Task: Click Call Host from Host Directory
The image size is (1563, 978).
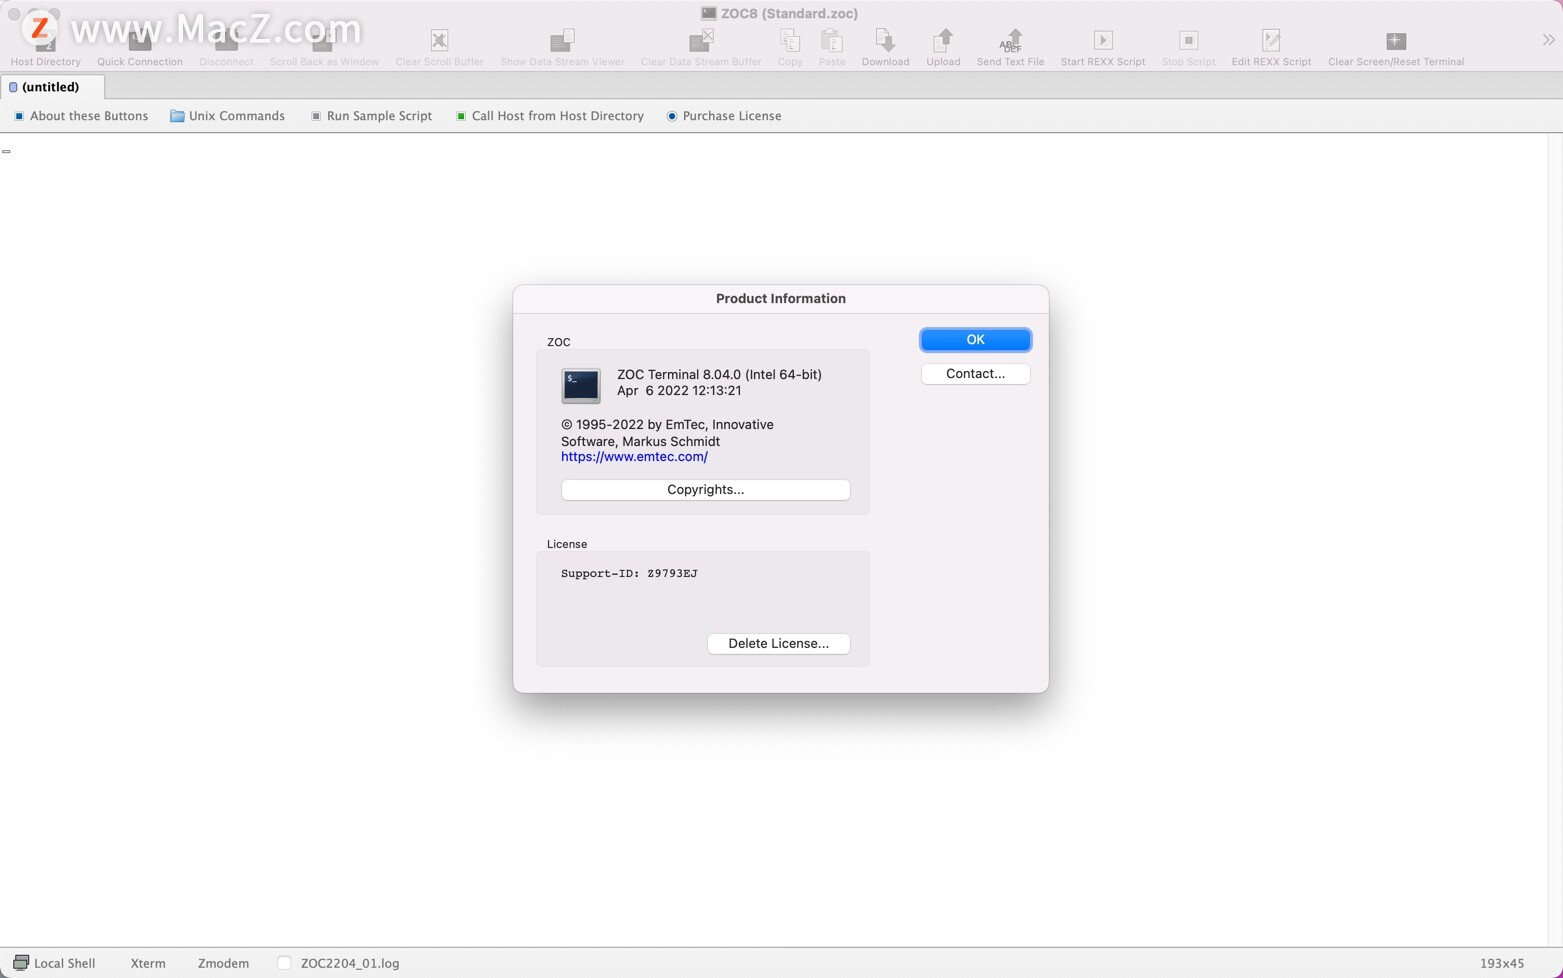Action: (549, 116)
